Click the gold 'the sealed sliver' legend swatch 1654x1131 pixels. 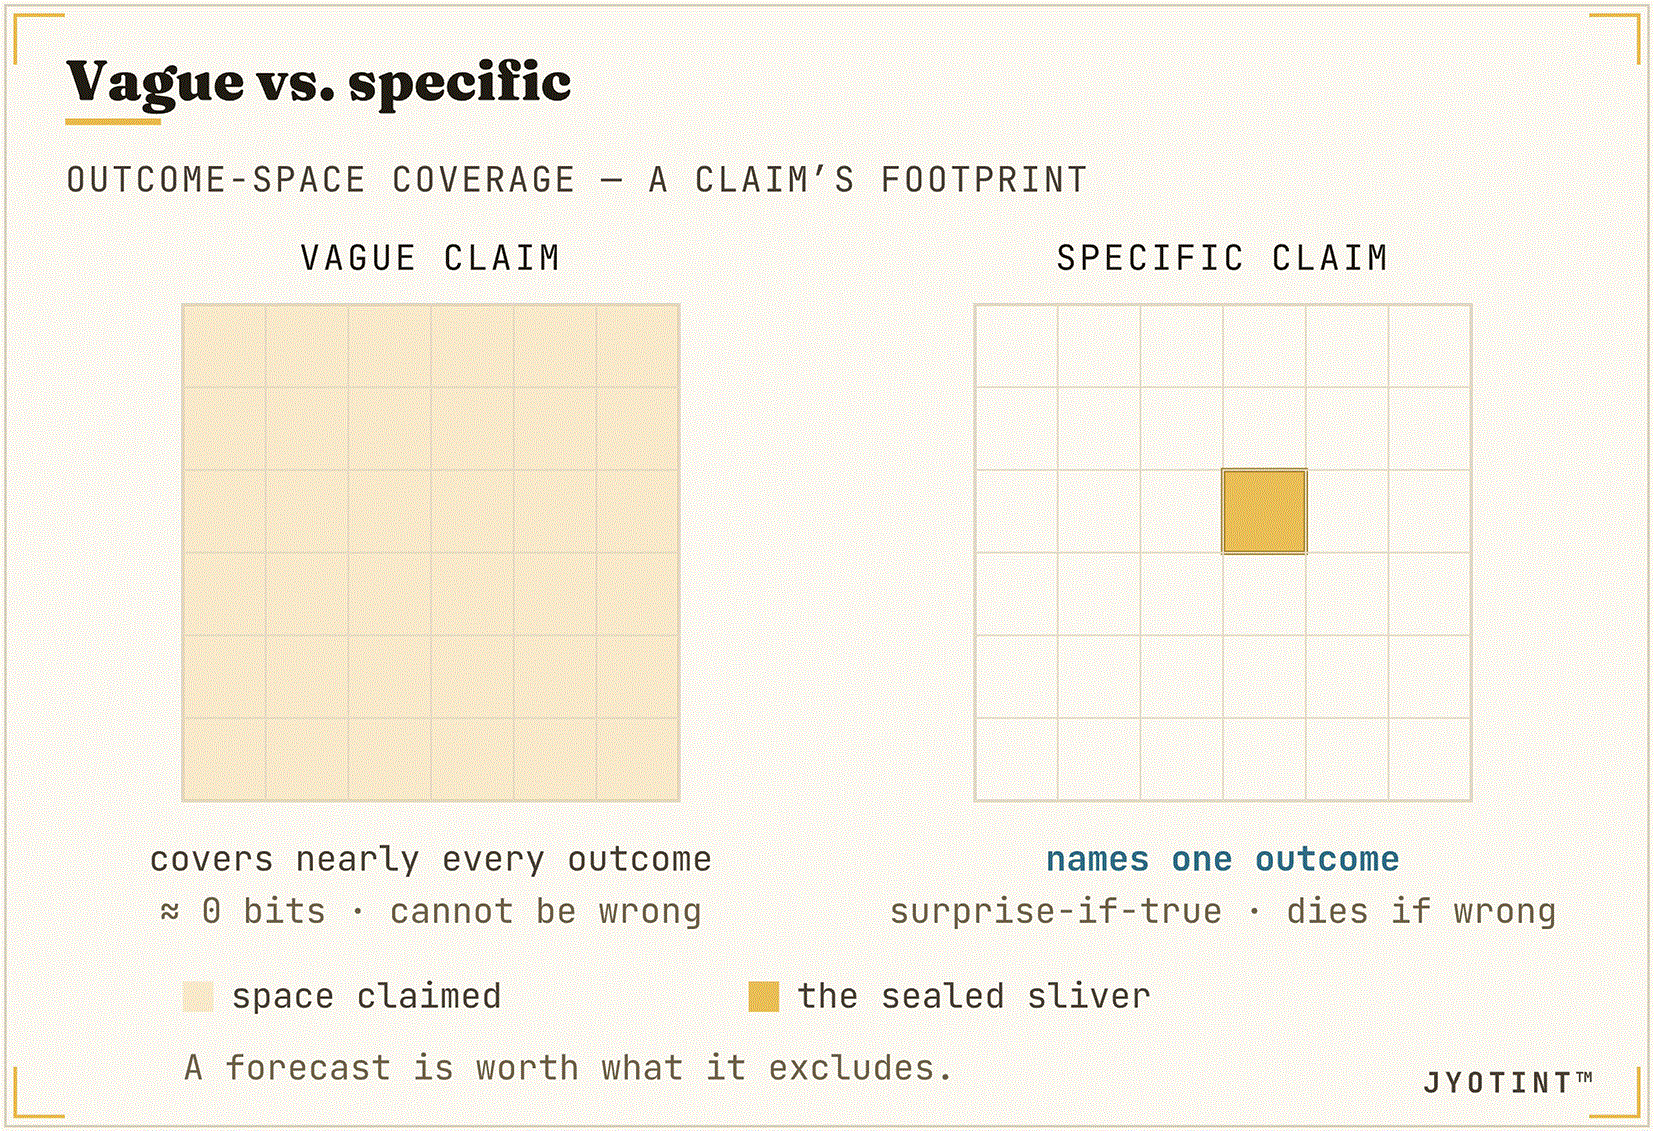[x=764, y=997]
